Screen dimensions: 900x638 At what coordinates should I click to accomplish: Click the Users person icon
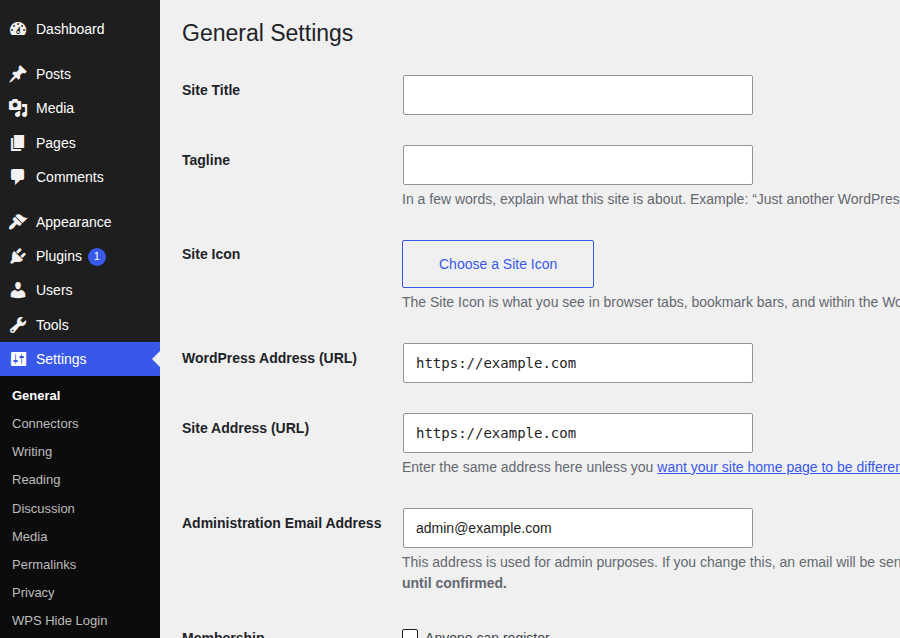point(18,290)
